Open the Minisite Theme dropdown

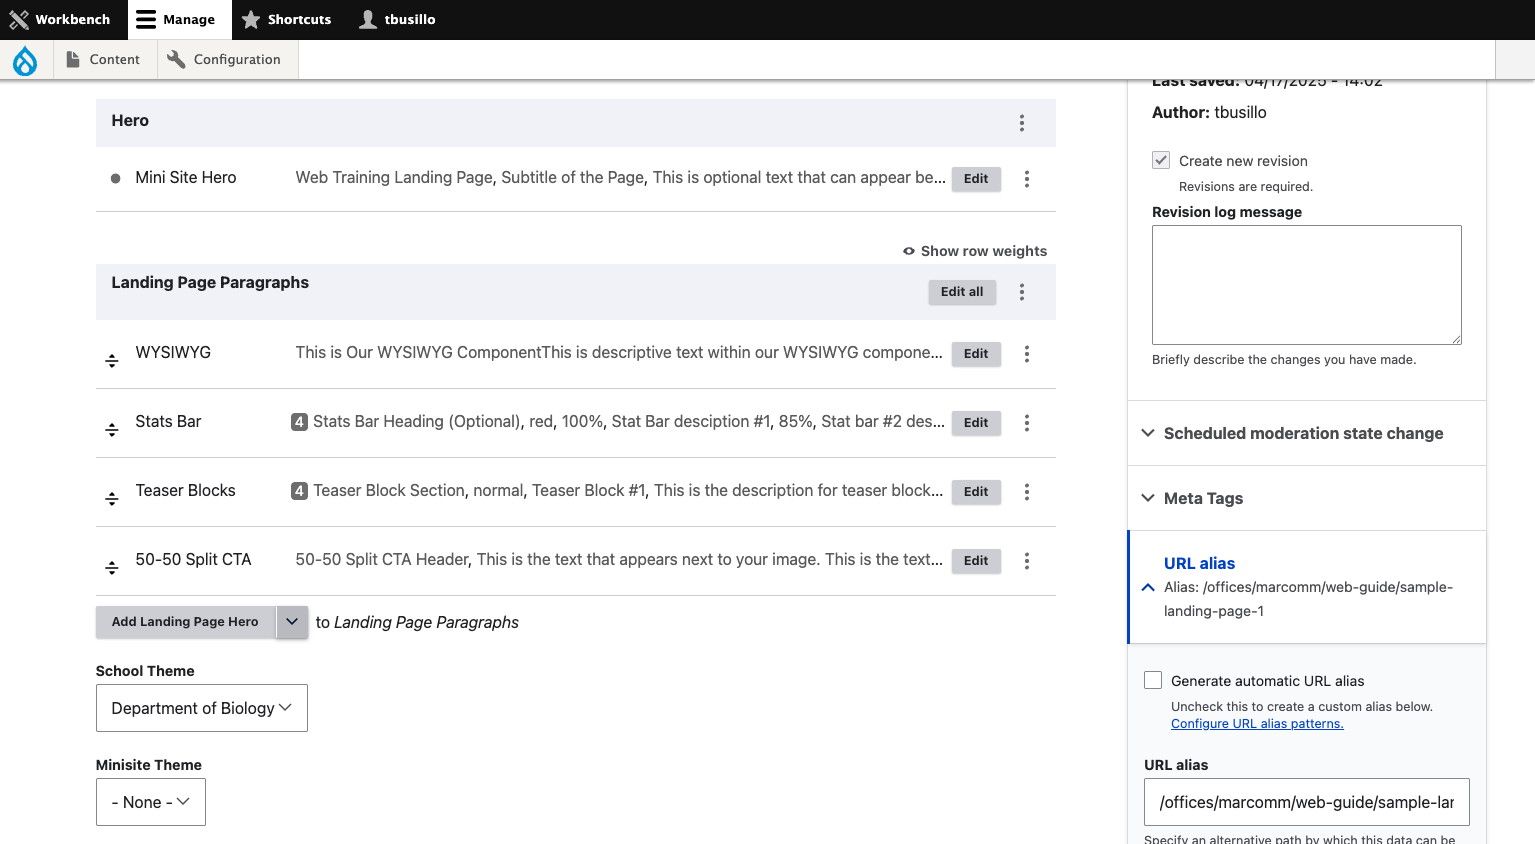pos(151,802)
